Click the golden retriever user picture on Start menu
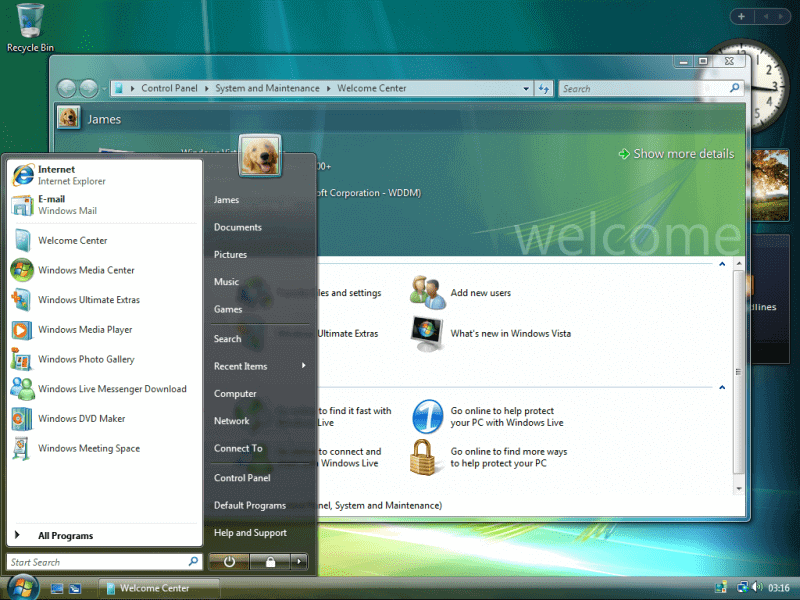Screen dimensions: 800x600 260,156
